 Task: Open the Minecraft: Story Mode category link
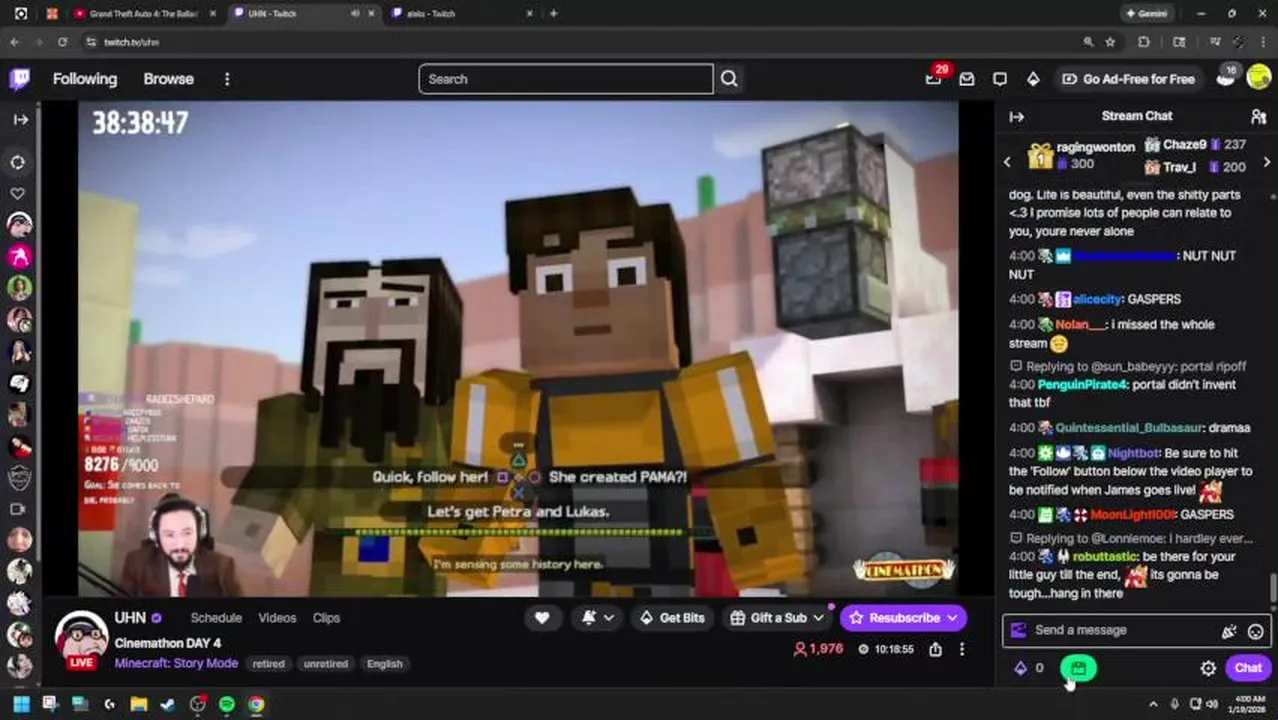pos(176,663)
